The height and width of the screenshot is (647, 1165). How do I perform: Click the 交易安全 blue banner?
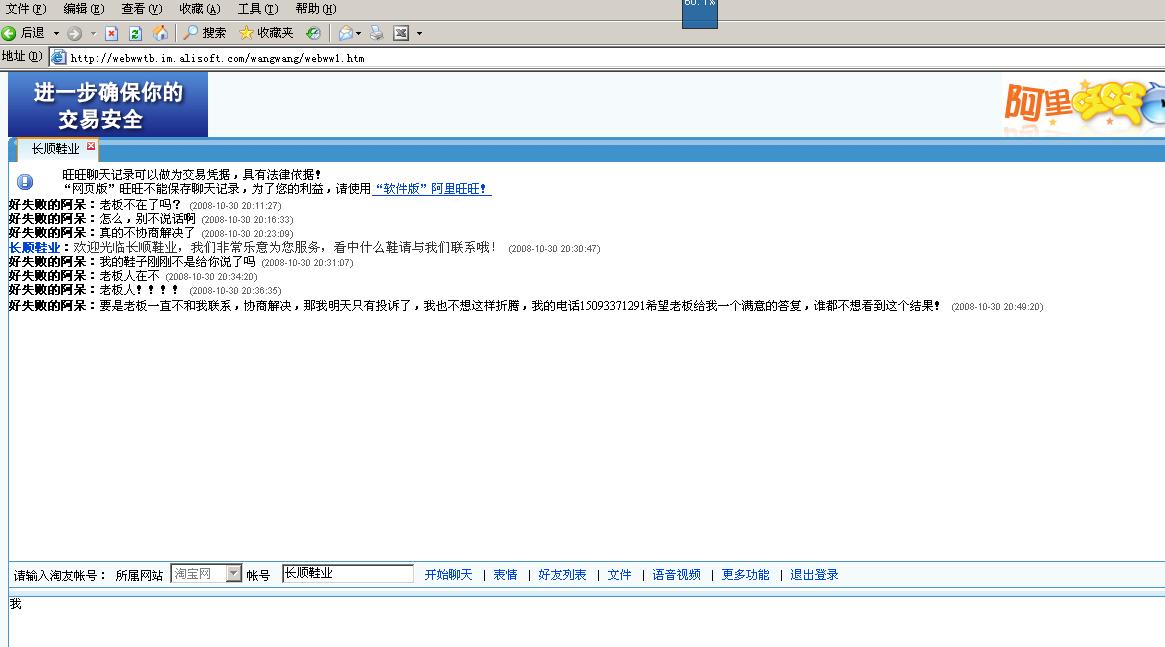click(x=108, y=105)
